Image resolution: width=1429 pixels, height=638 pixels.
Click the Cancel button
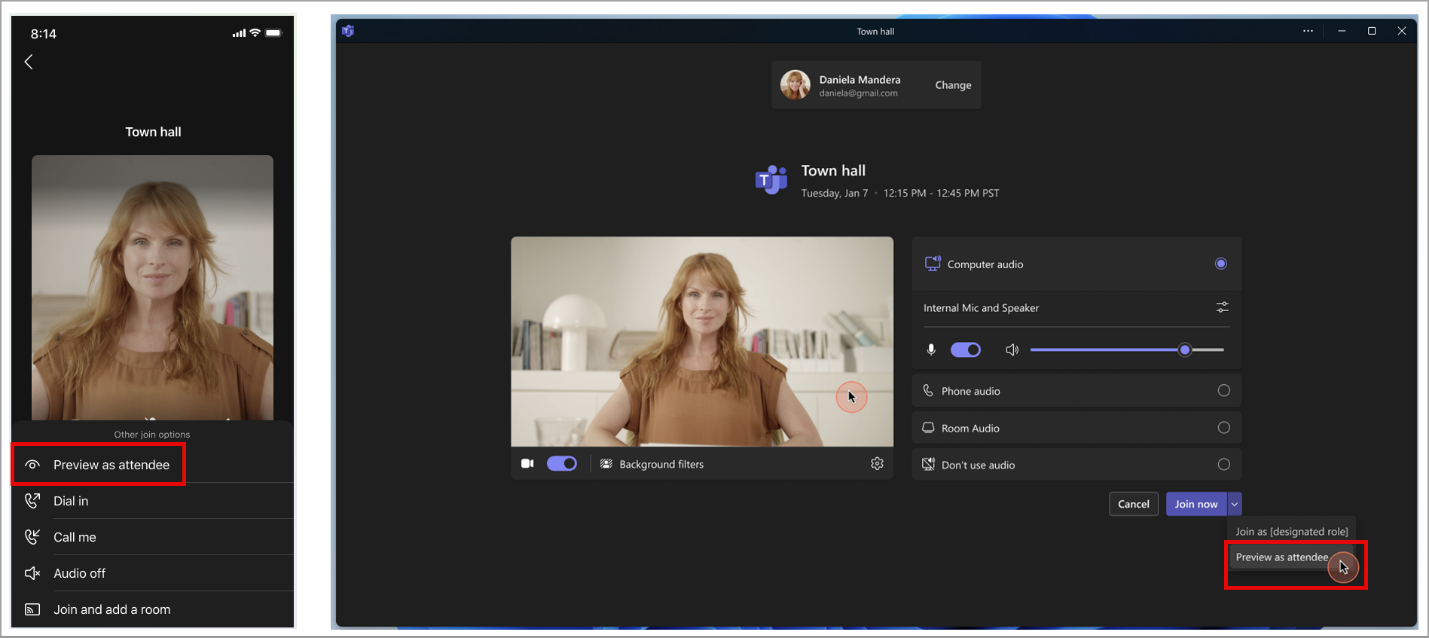1134,504
